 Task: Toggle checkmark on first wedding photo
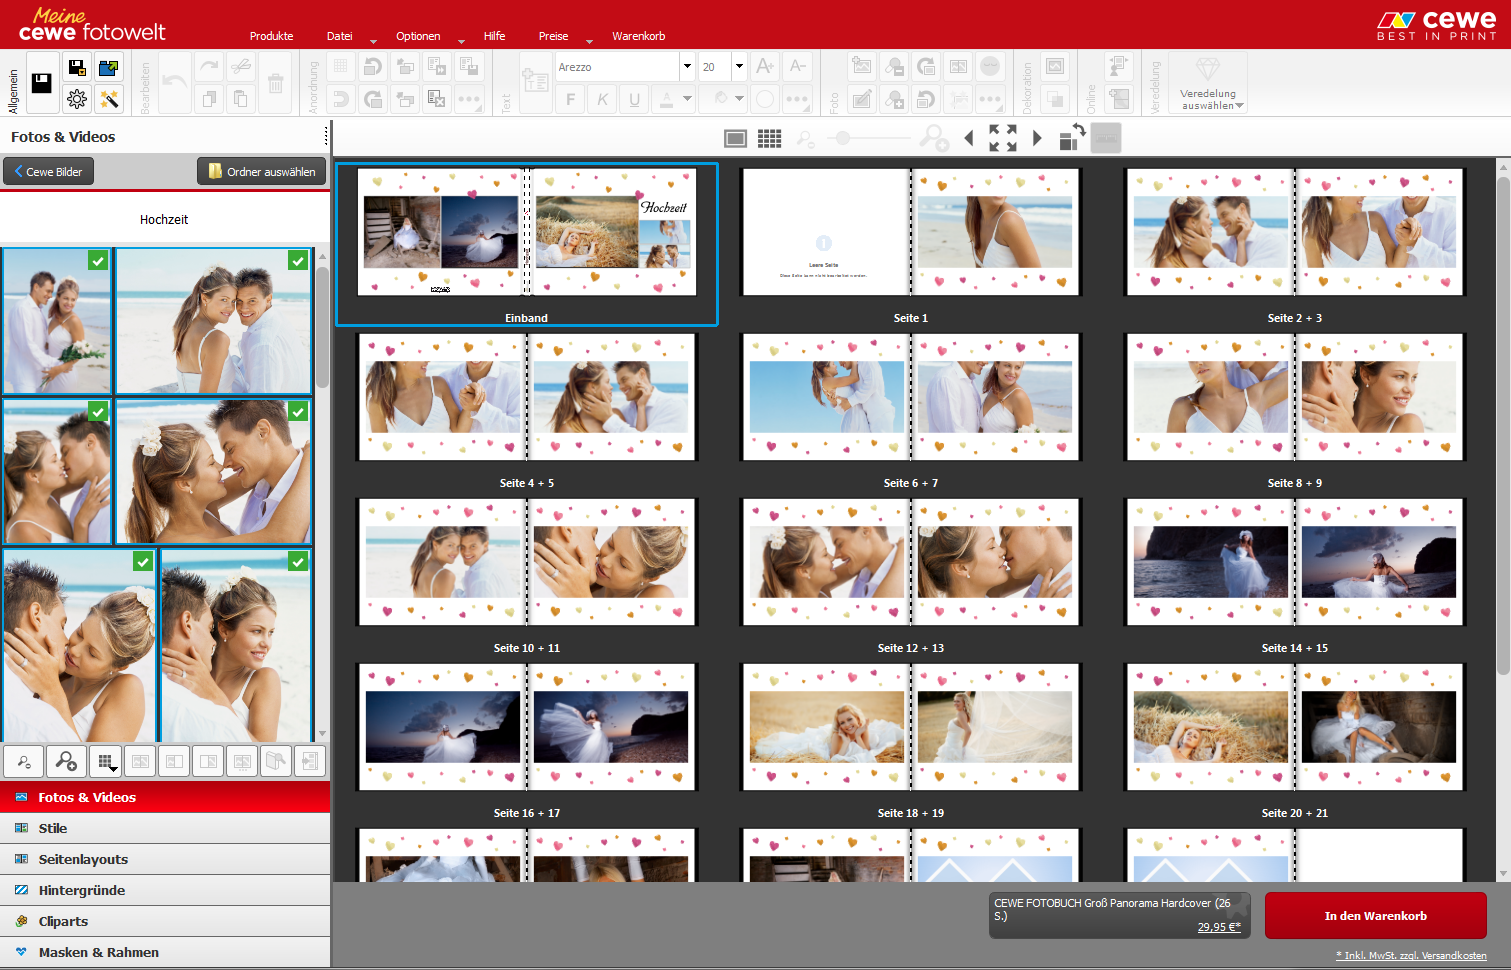97,261
